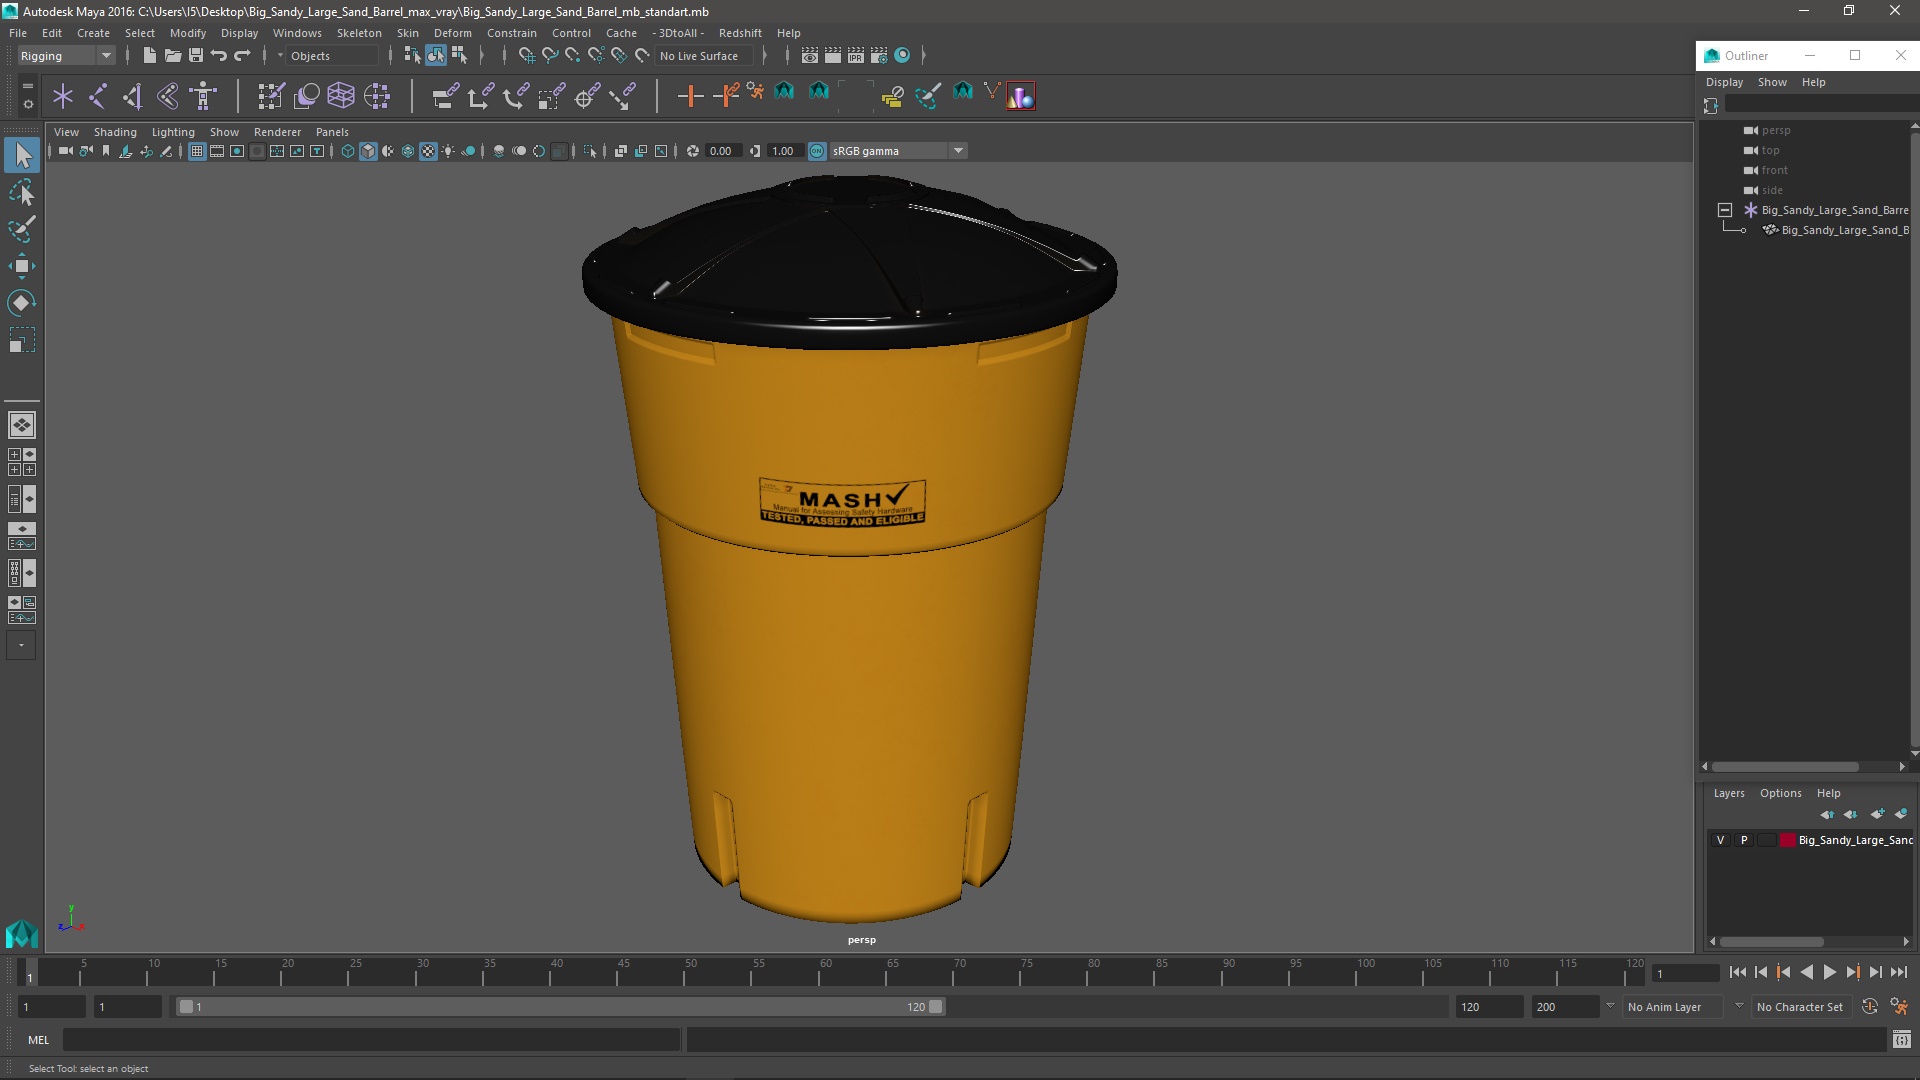Click the Open Scene folder icon
The height and width of the screenshot is (1080, 1920).
click(x=172, y=56)
